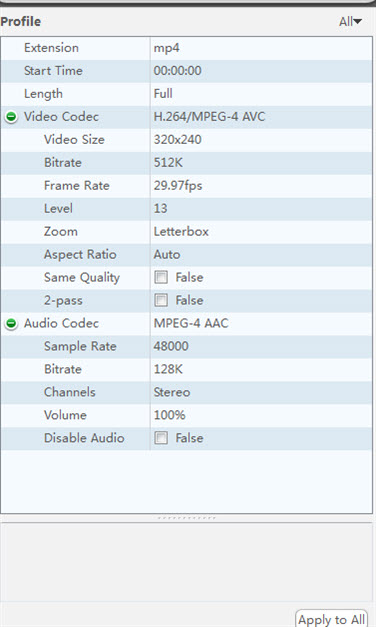This screenshot has height=627, width=376.
Task: Select the Channels row label
Action: click(x=70, y=392)
